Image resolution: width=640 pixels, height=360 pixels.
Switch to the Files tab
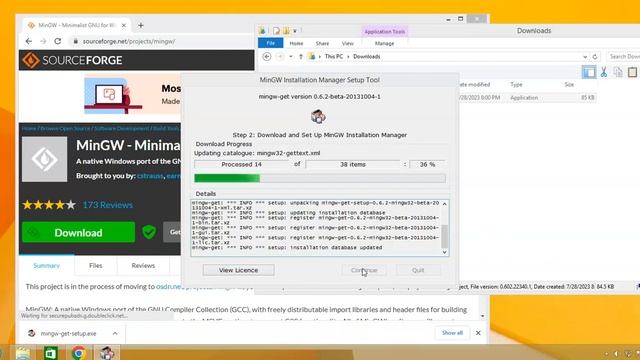point(96,266)
